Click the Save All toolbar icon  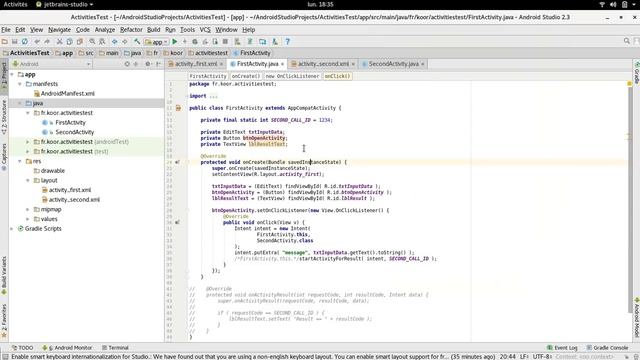(15, 42)
